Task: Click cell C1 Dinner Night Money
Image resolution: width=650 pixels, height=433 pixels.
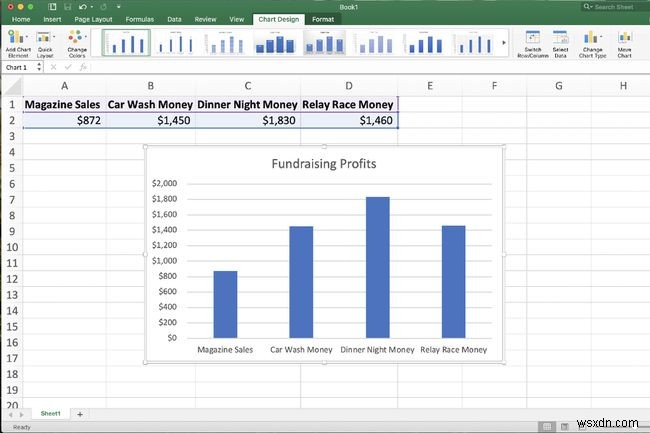Action: [248, 104]
